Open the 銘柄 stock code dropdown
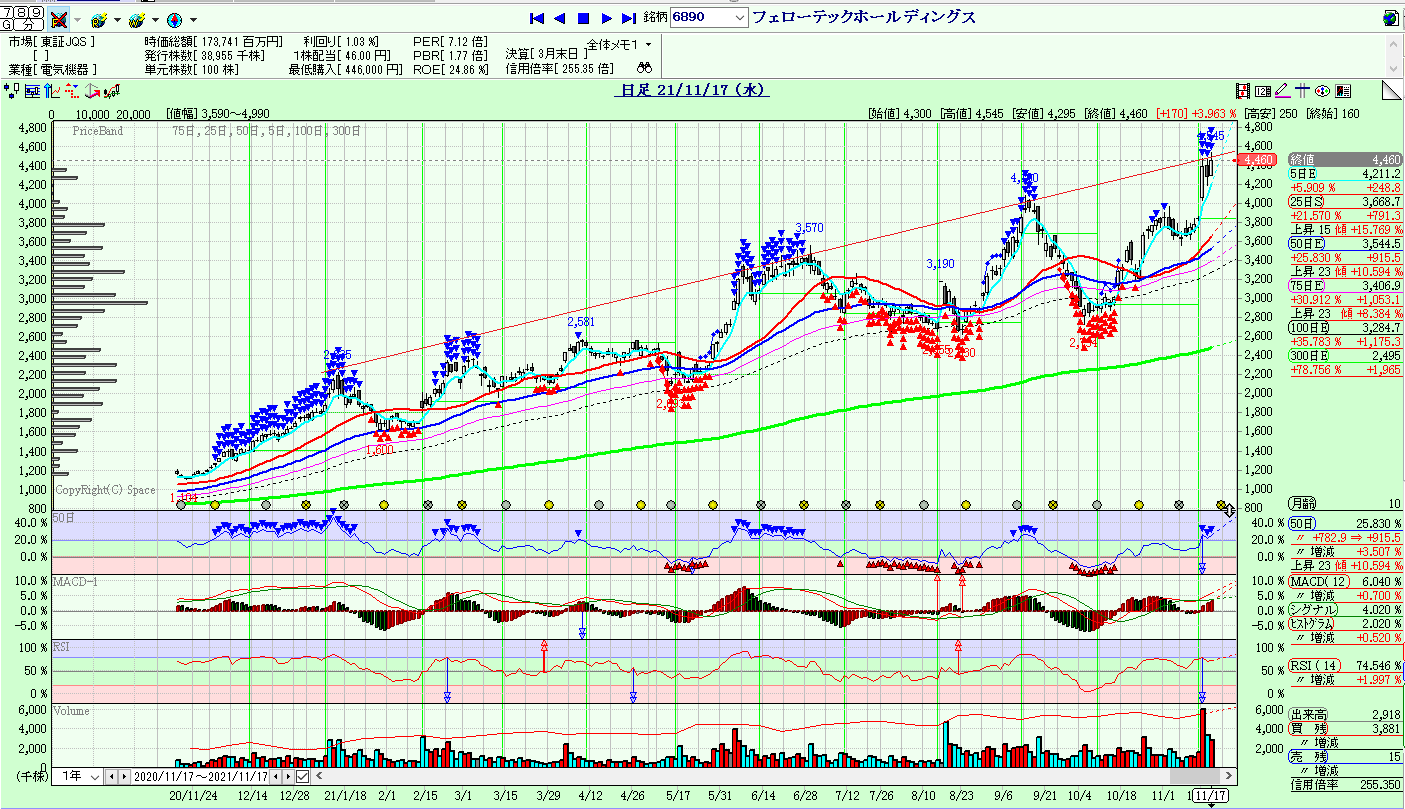This screenshot has width=1405, height=809. pos(740,18)
